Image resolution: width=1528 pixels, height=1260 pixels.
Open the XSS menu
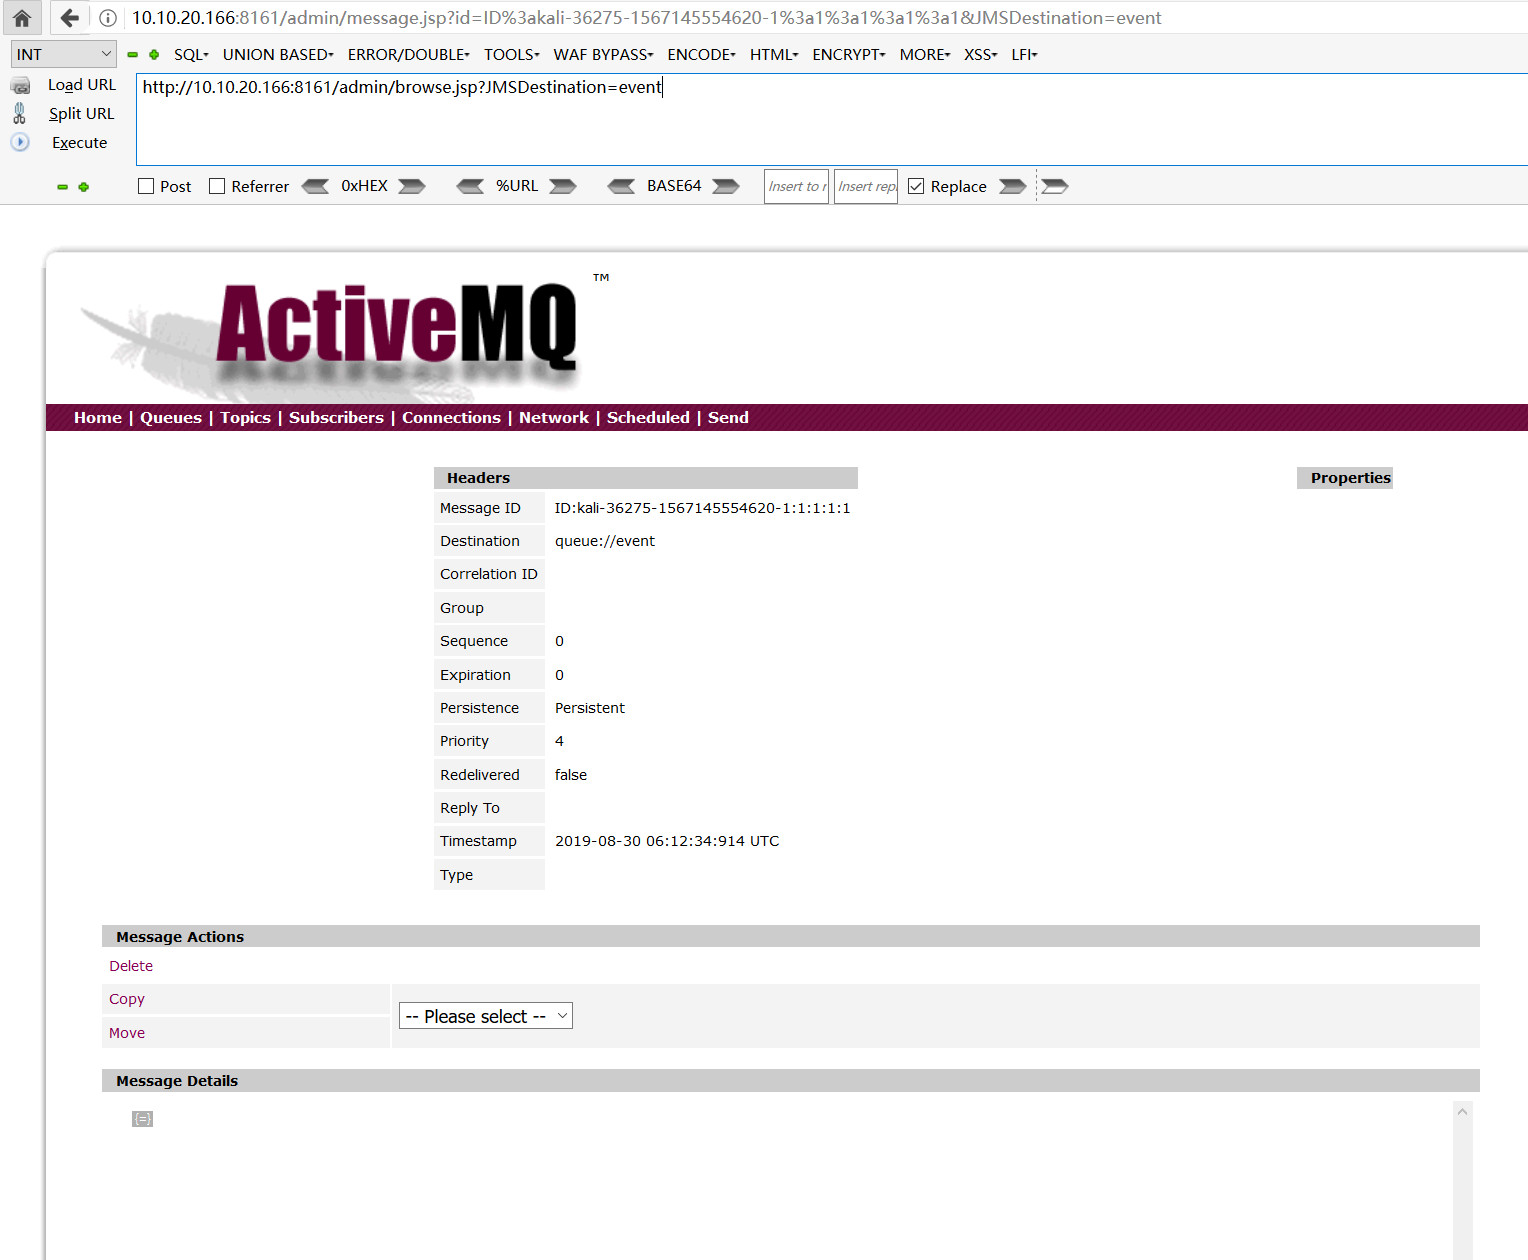(981, 54)
